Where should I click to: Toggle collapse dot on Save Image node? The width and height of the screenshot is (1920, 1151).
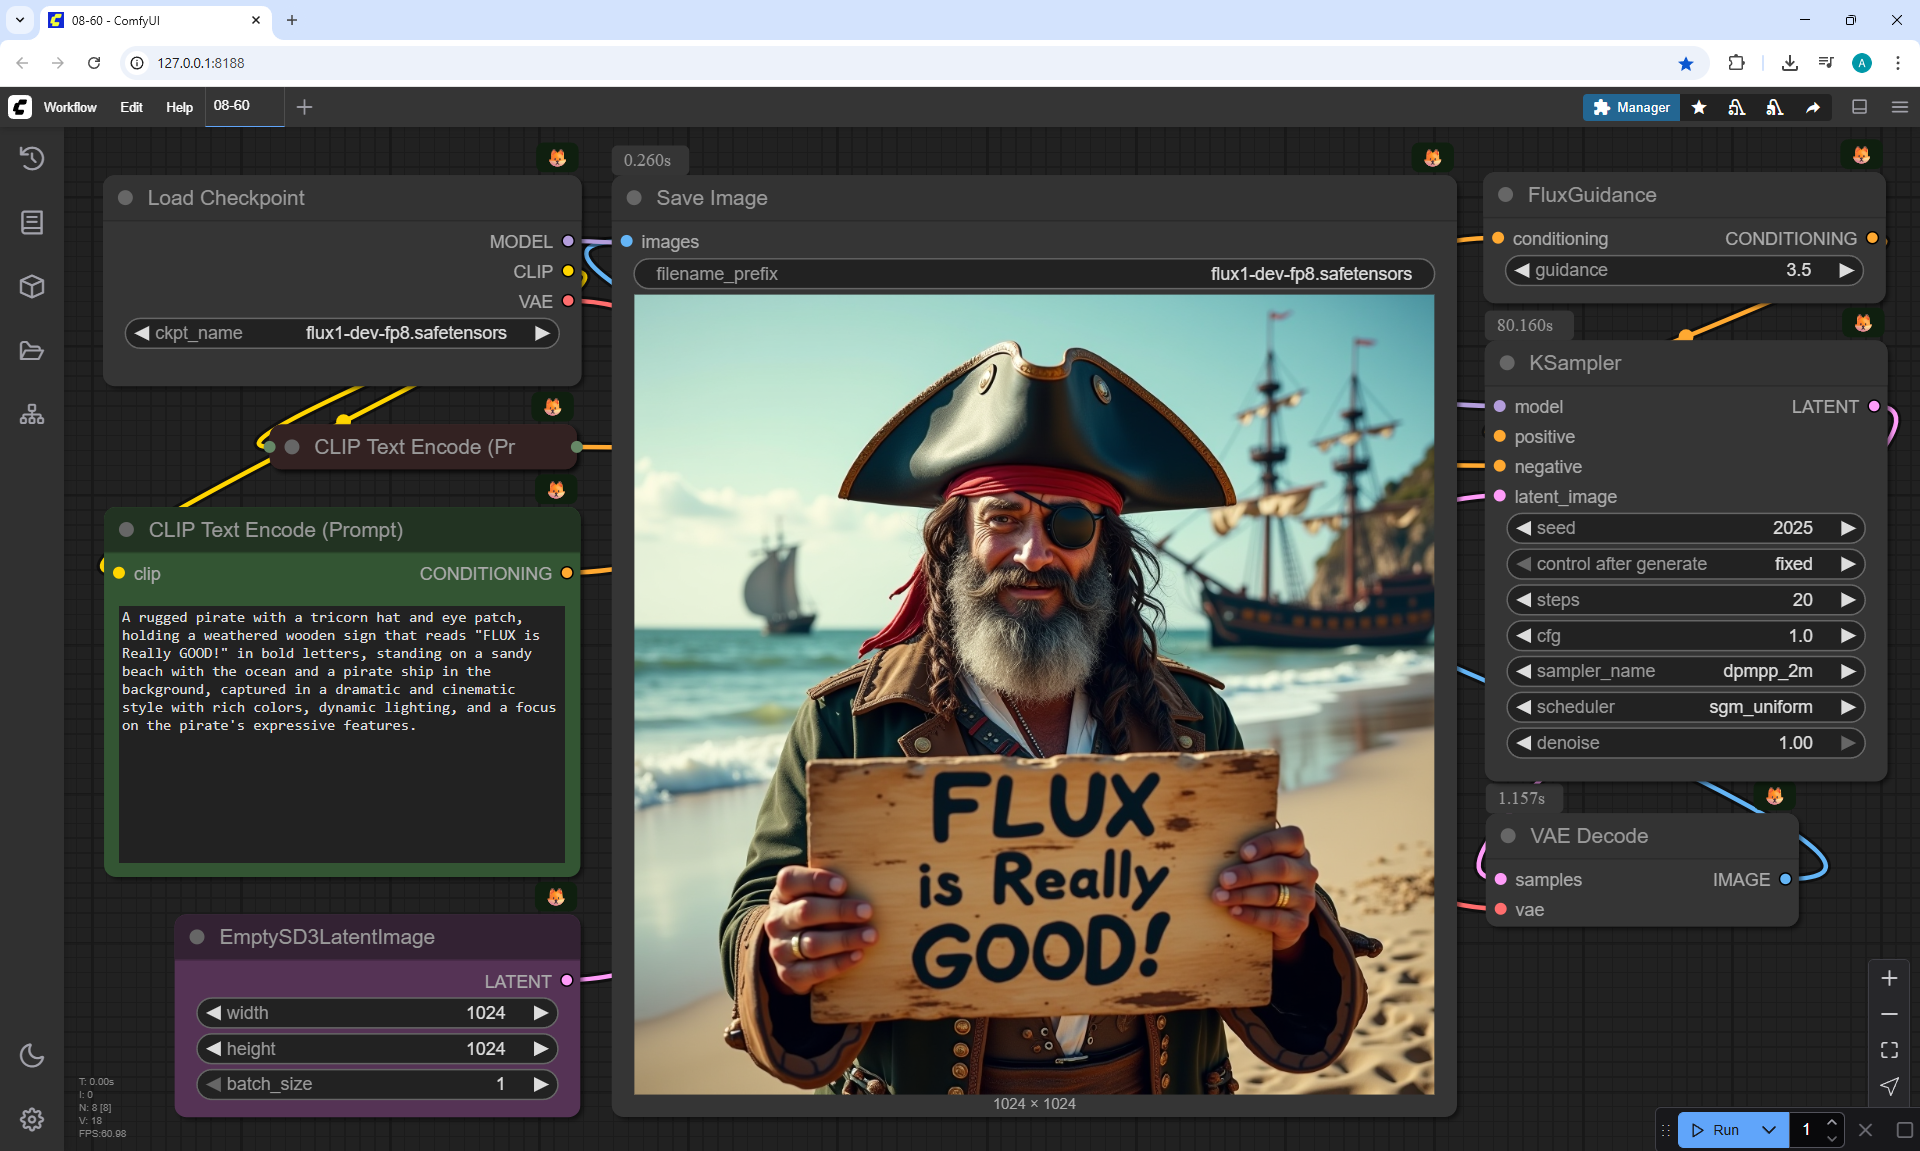point(634,198)
